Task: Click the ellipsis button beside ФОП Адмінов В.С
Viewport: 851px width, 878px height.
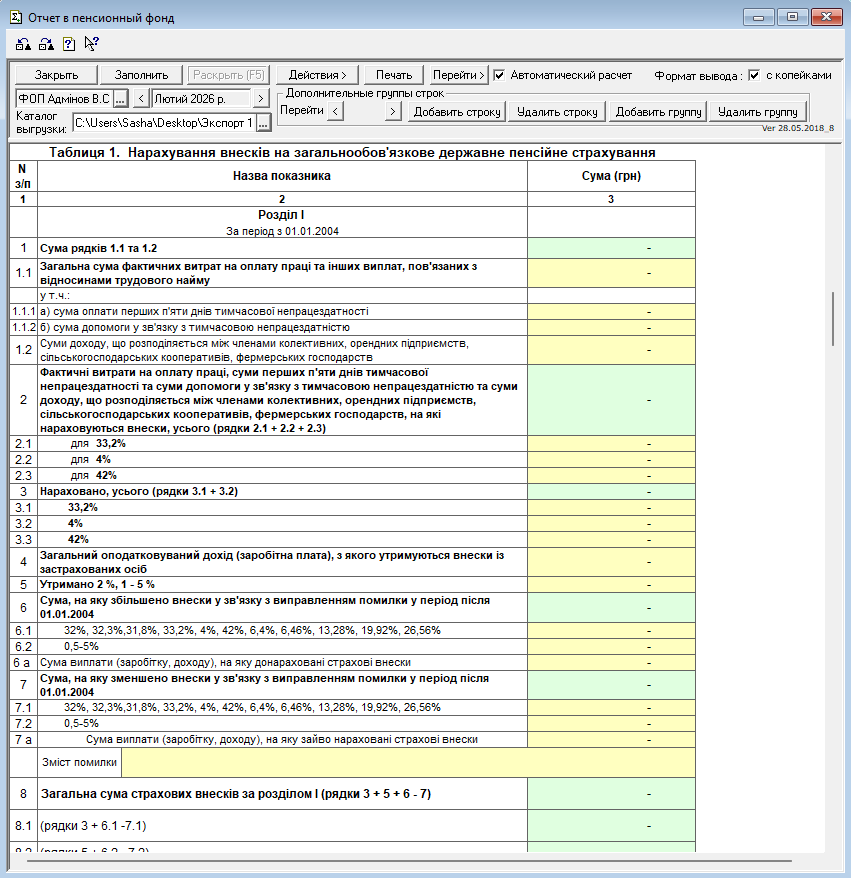Action: click(120, 99)
